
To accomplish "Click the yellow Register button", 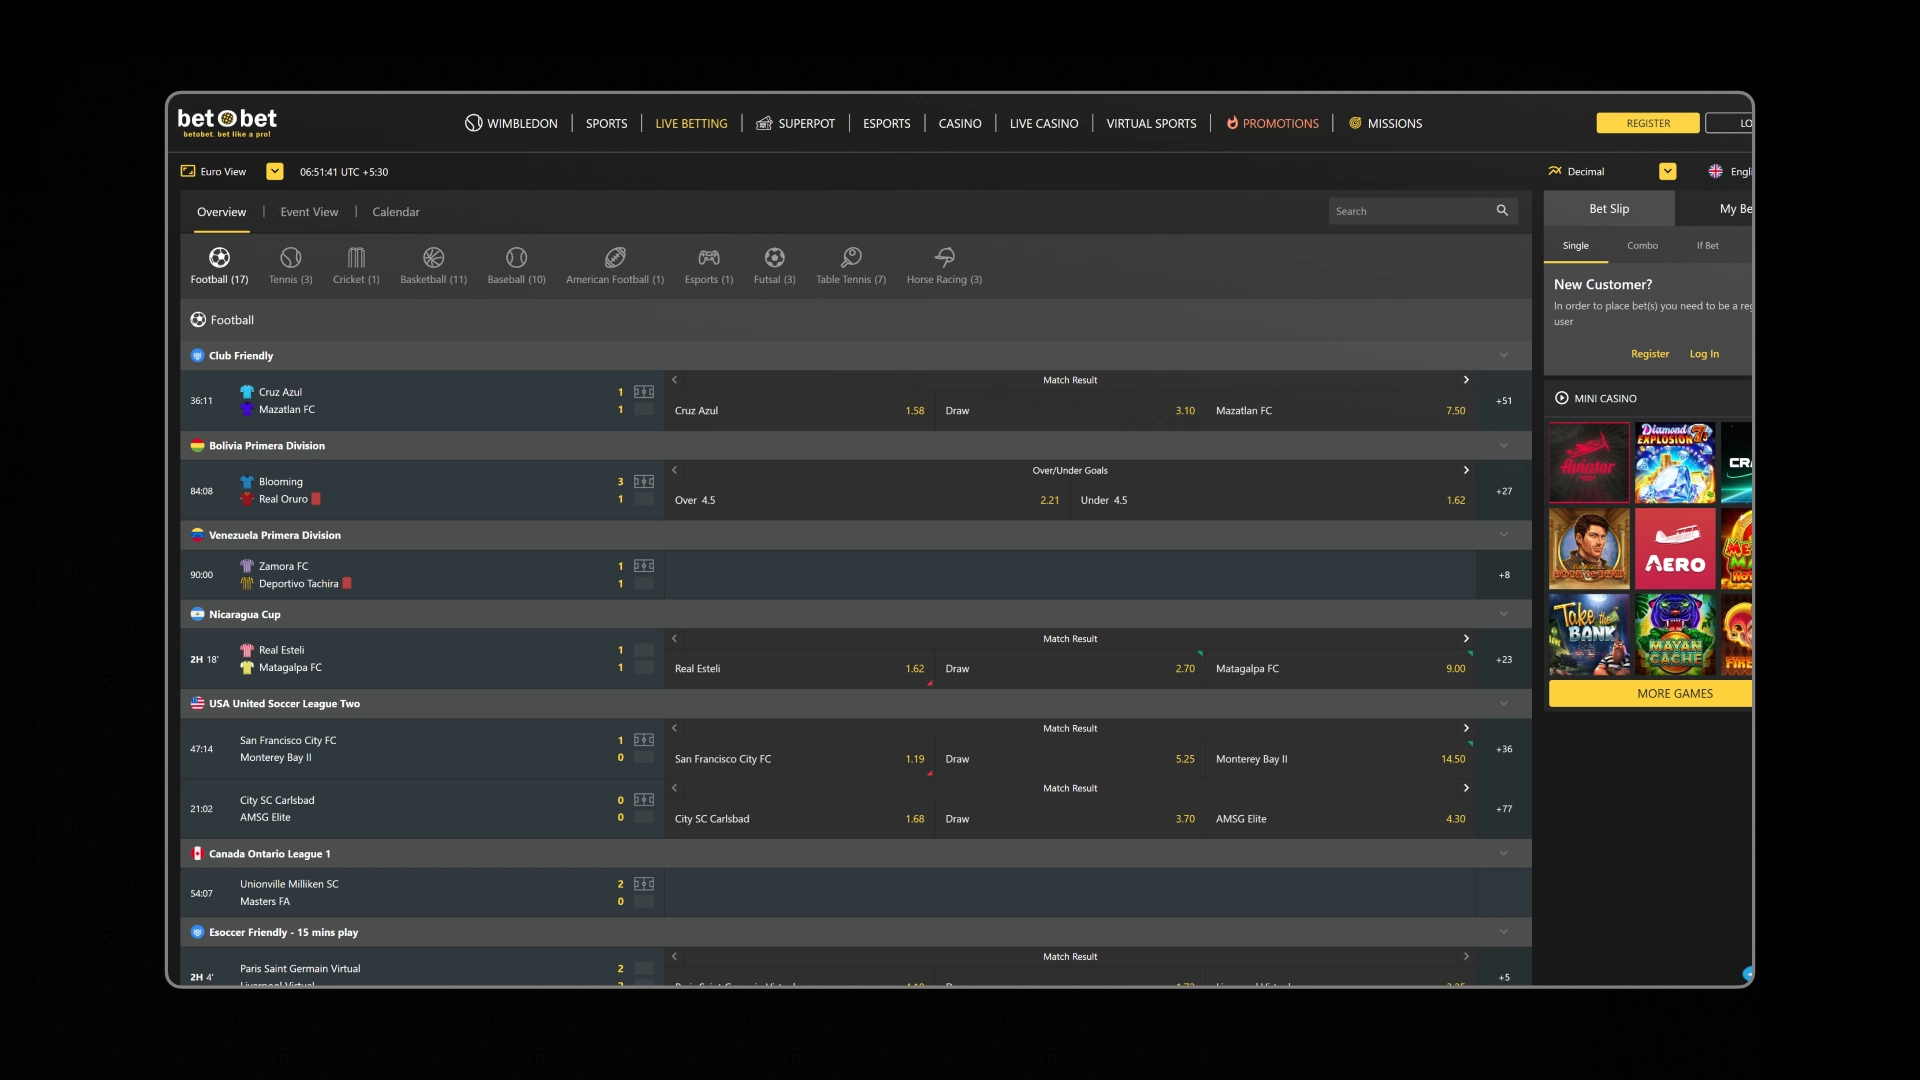I will [1648, 123].
